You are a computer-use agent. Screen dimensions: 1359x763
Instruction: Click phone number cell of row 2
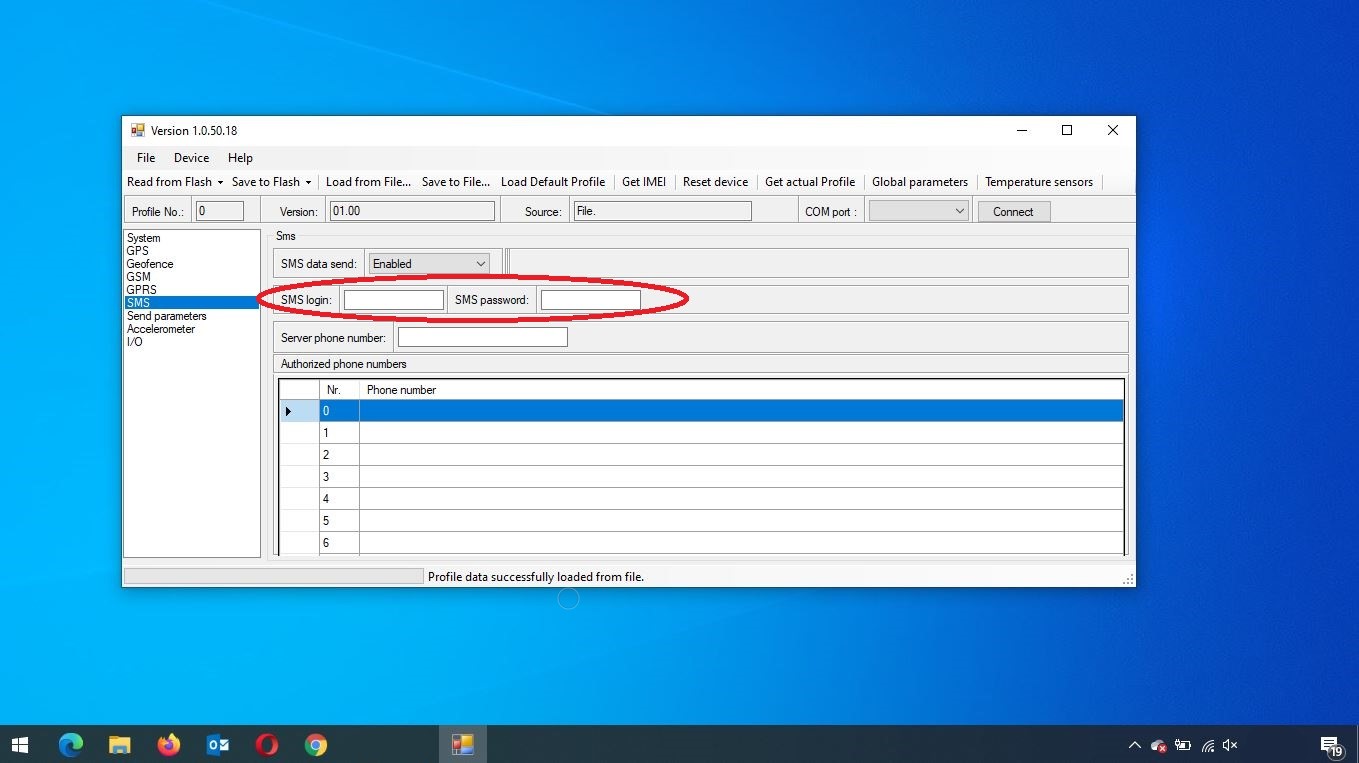(x=741, y=455)
